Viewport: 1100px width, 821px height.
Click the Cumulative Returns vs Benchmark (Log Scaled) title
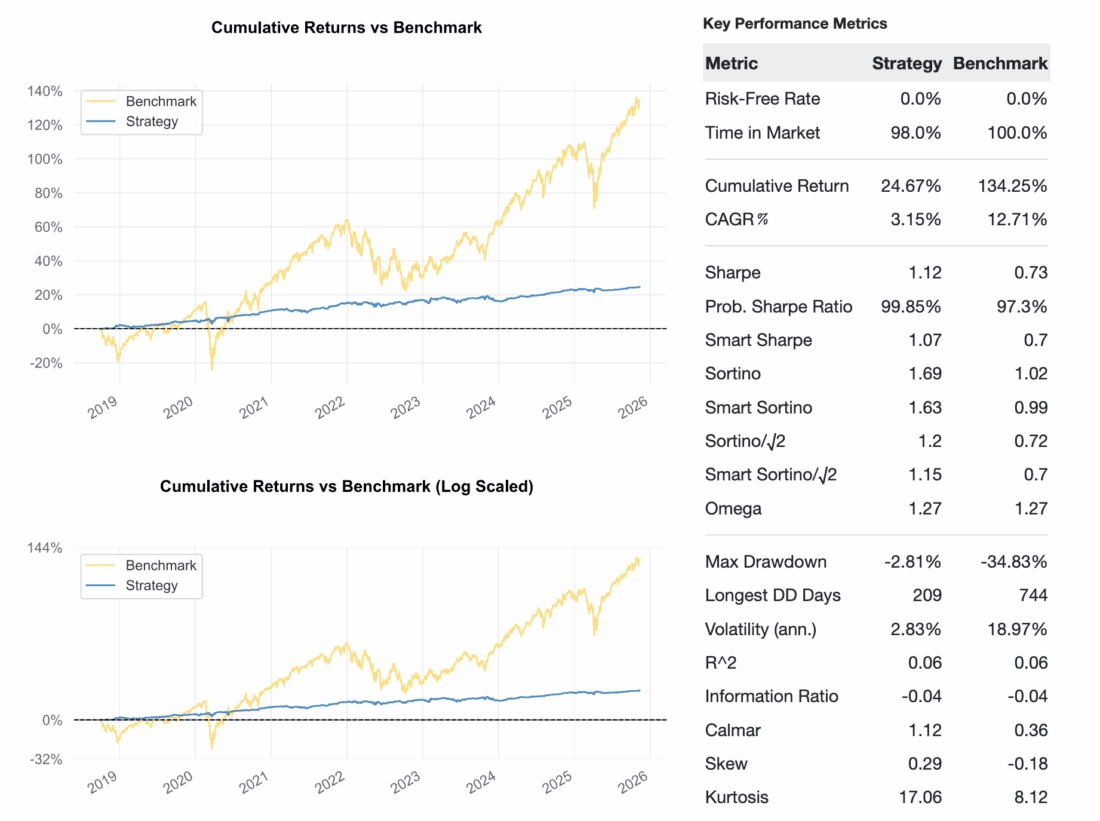[346, 487]
